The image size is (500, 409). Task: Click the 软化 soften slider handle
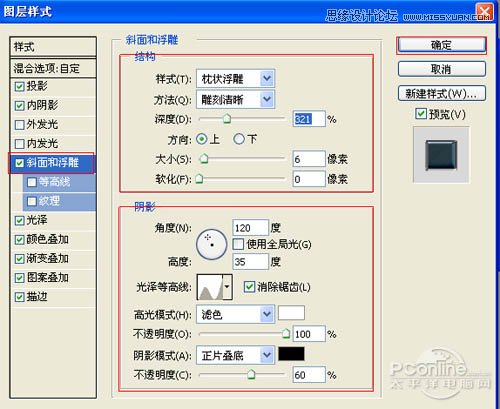pyautogui.click(x=199, y=179)
